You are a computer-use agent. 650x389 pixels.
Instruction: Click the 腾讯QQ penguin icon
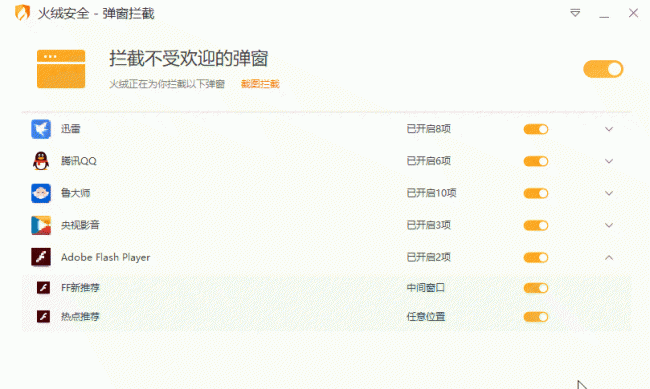click(41, 161)
